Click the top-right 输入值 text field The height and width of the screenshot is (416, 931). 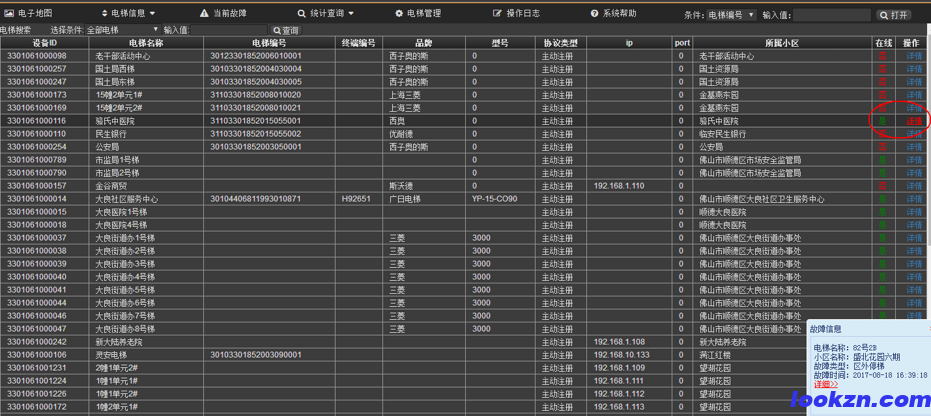point(831,15)
